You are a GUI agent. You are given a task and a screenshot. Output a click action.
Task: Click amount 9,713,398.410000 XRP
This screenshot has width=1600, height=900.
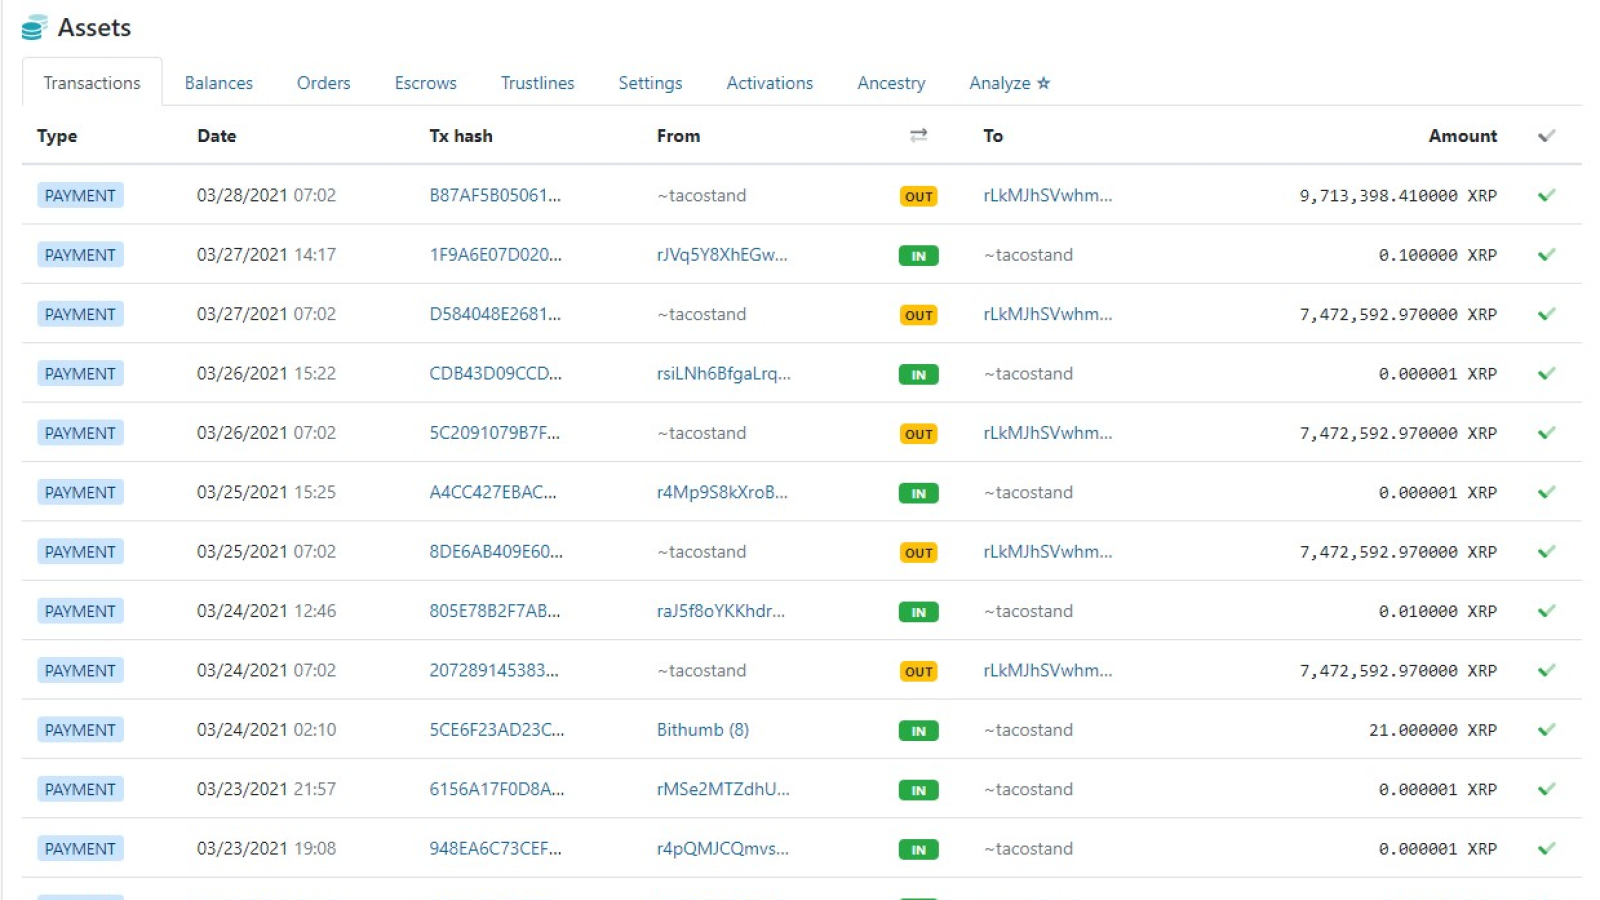(1397, 196)
